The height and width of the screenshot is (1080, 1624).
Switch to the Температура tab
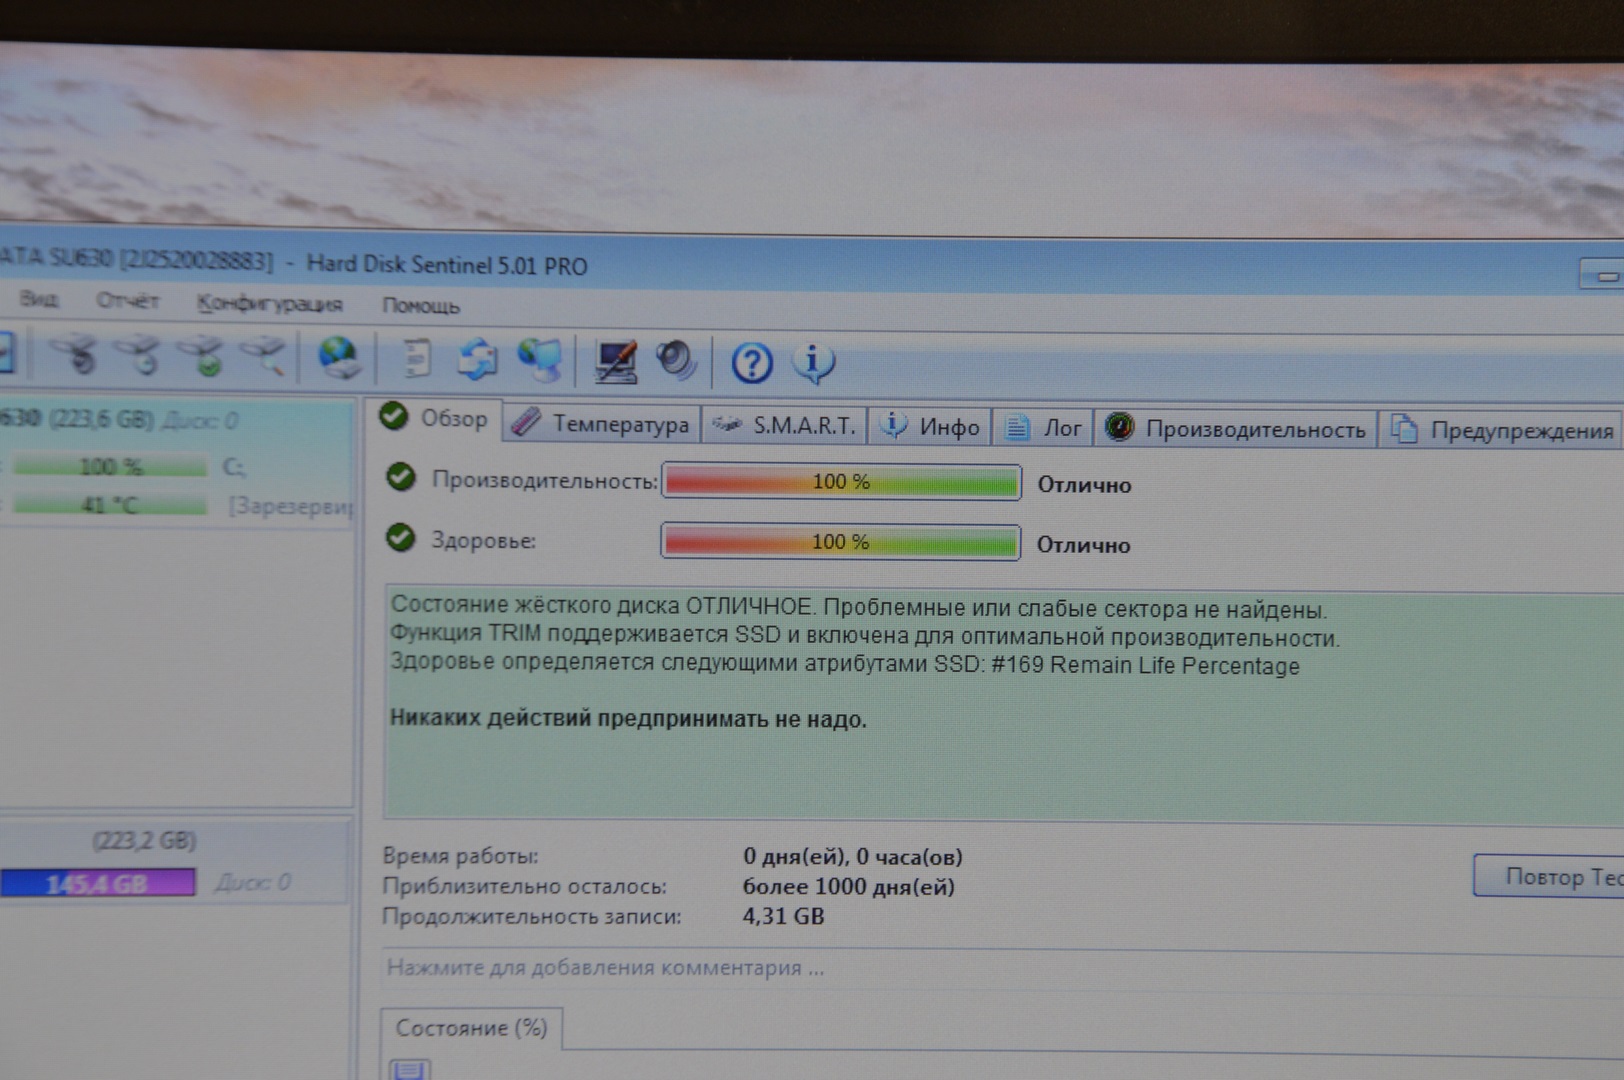click(602, 424)
